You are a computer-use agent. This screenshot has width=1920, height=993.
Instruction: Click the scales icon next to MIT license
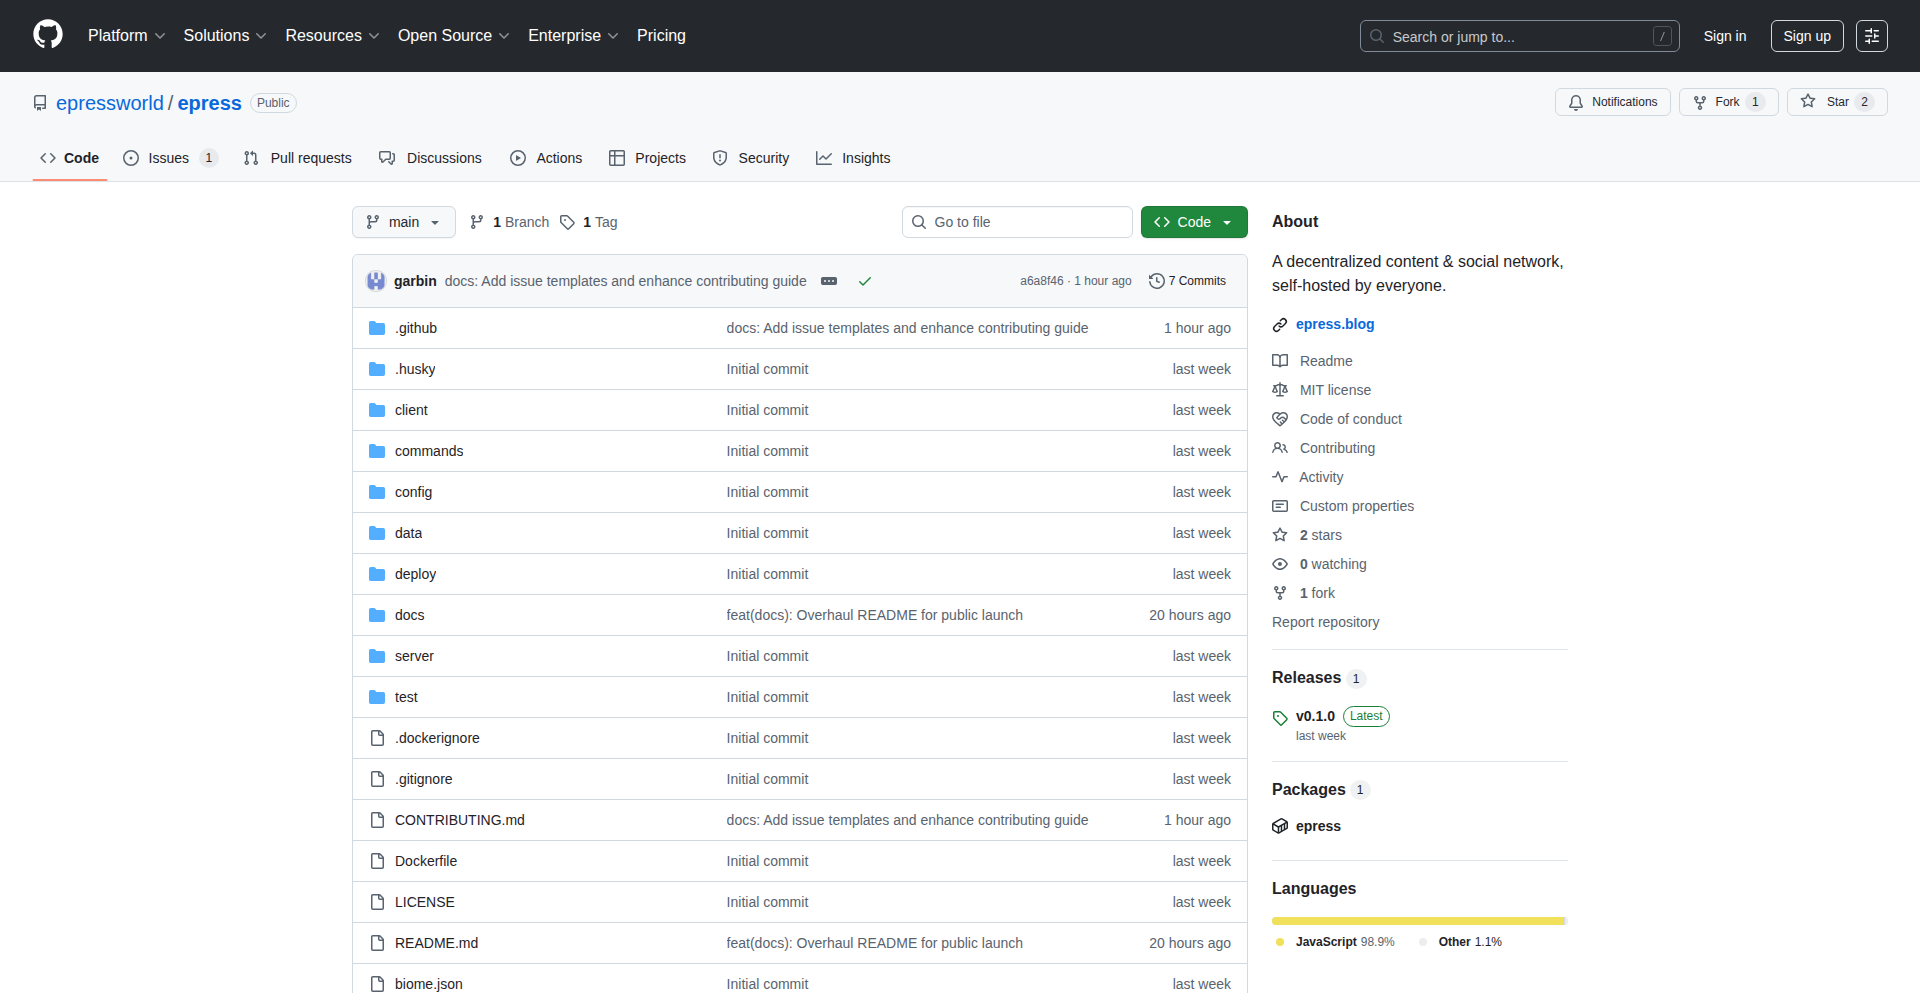pos(1280,390)
